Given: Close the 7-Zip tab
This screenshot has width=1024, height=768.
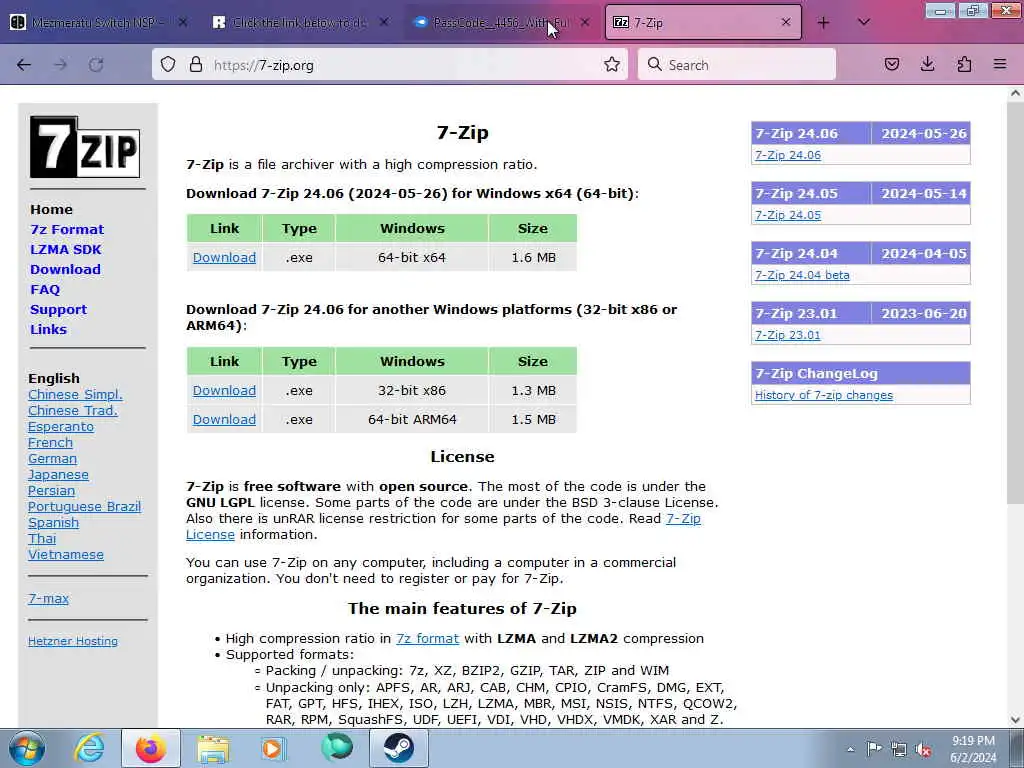Looking at the screenshot, I should pyautogui.click(x=786, y=22).
